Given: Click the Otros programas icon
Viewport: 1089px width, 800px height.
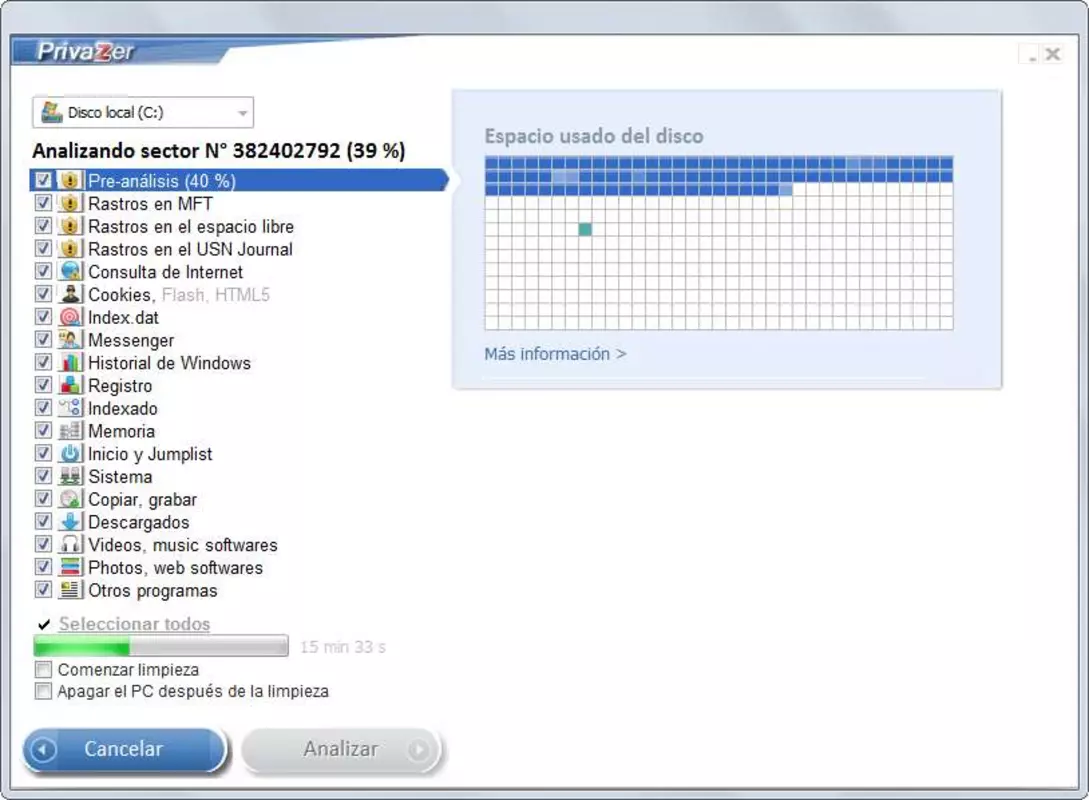Looking at the screenshot, I should click(70, 590).
